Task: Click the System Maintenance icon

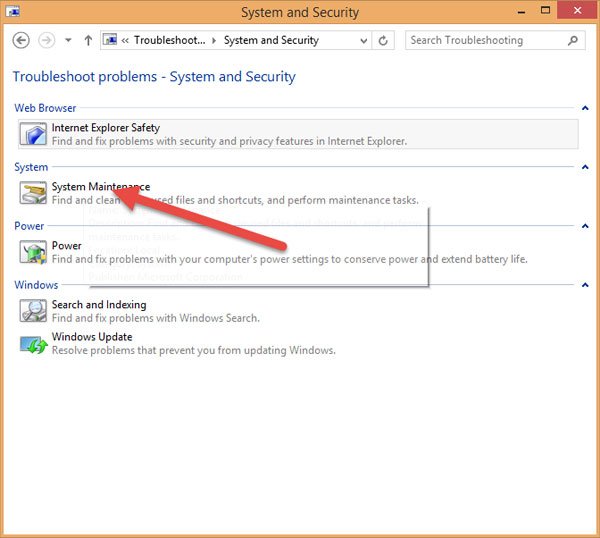Action: (33, 193)
